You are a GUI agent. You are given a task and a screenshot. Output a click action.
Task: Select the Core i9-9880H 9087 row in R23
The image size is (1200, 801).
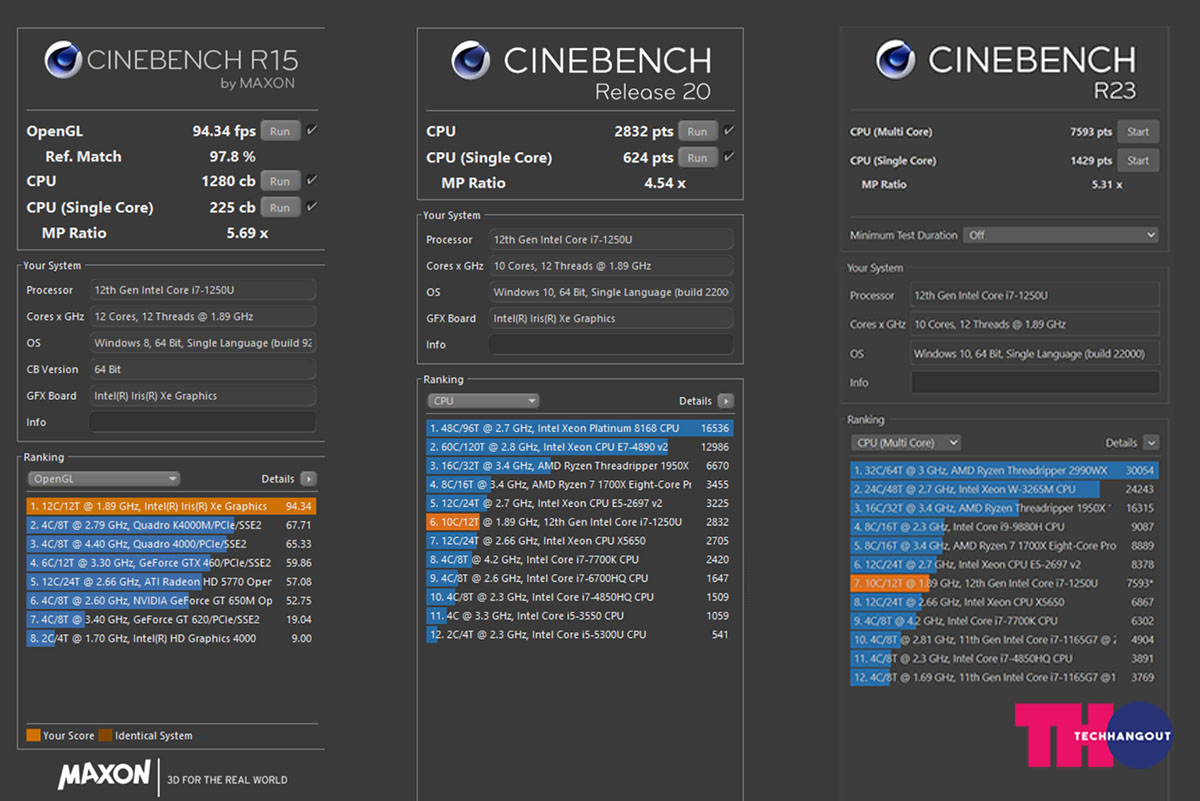(1005, 527)
